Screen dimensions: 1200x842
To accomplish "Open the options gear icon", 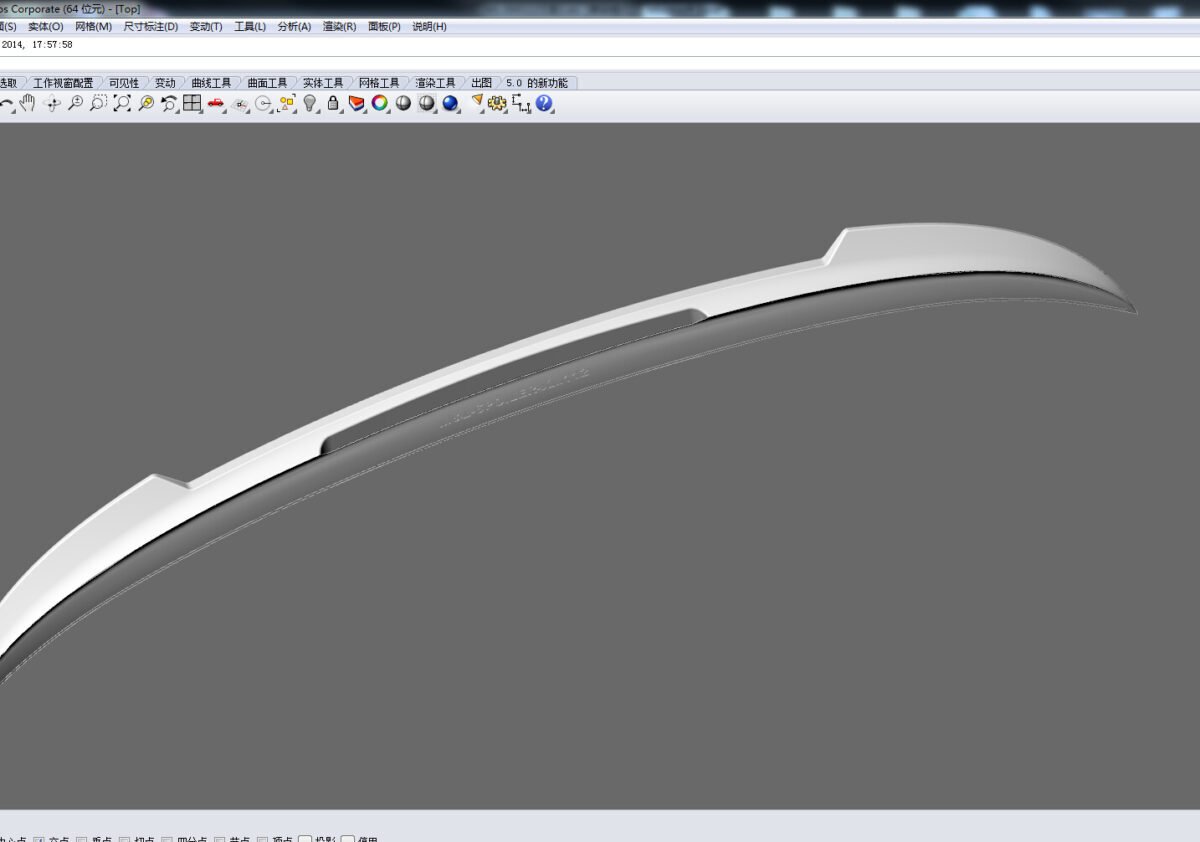I will click(497, 103).
